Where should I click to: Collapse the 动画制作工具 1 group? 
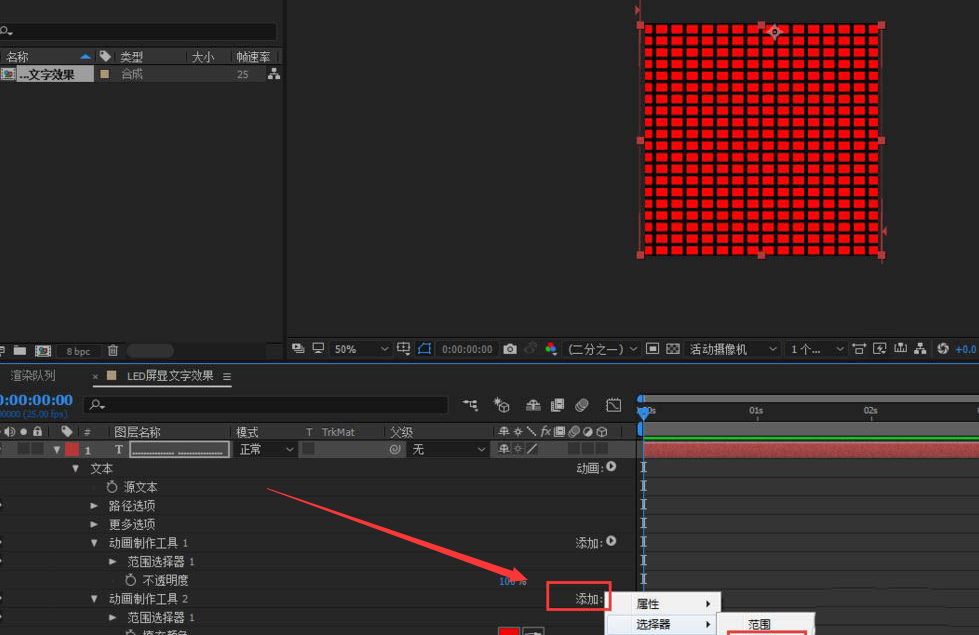click(x=94, y=543)
